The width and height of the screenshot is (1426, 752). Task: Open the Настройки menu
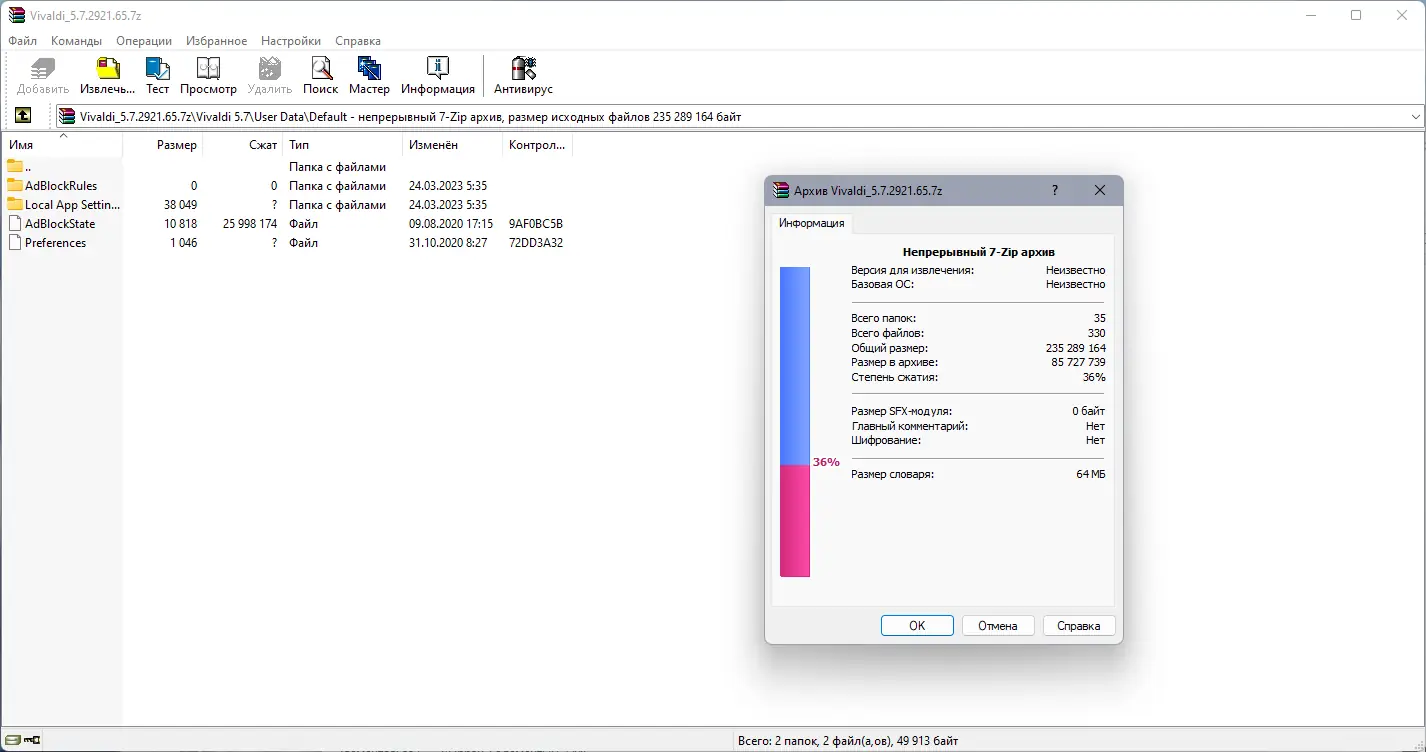pyautogui.click(x=291, y=41)
